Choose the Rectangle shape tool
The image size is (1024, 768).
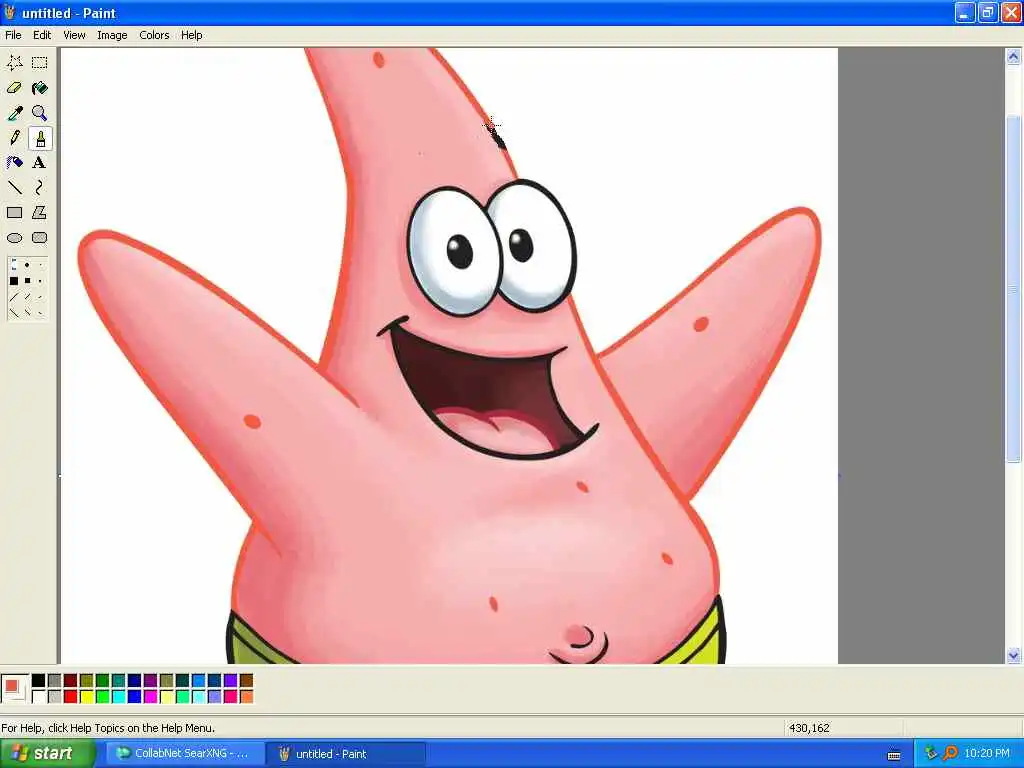pyautogui.click(x=14, y=213)
